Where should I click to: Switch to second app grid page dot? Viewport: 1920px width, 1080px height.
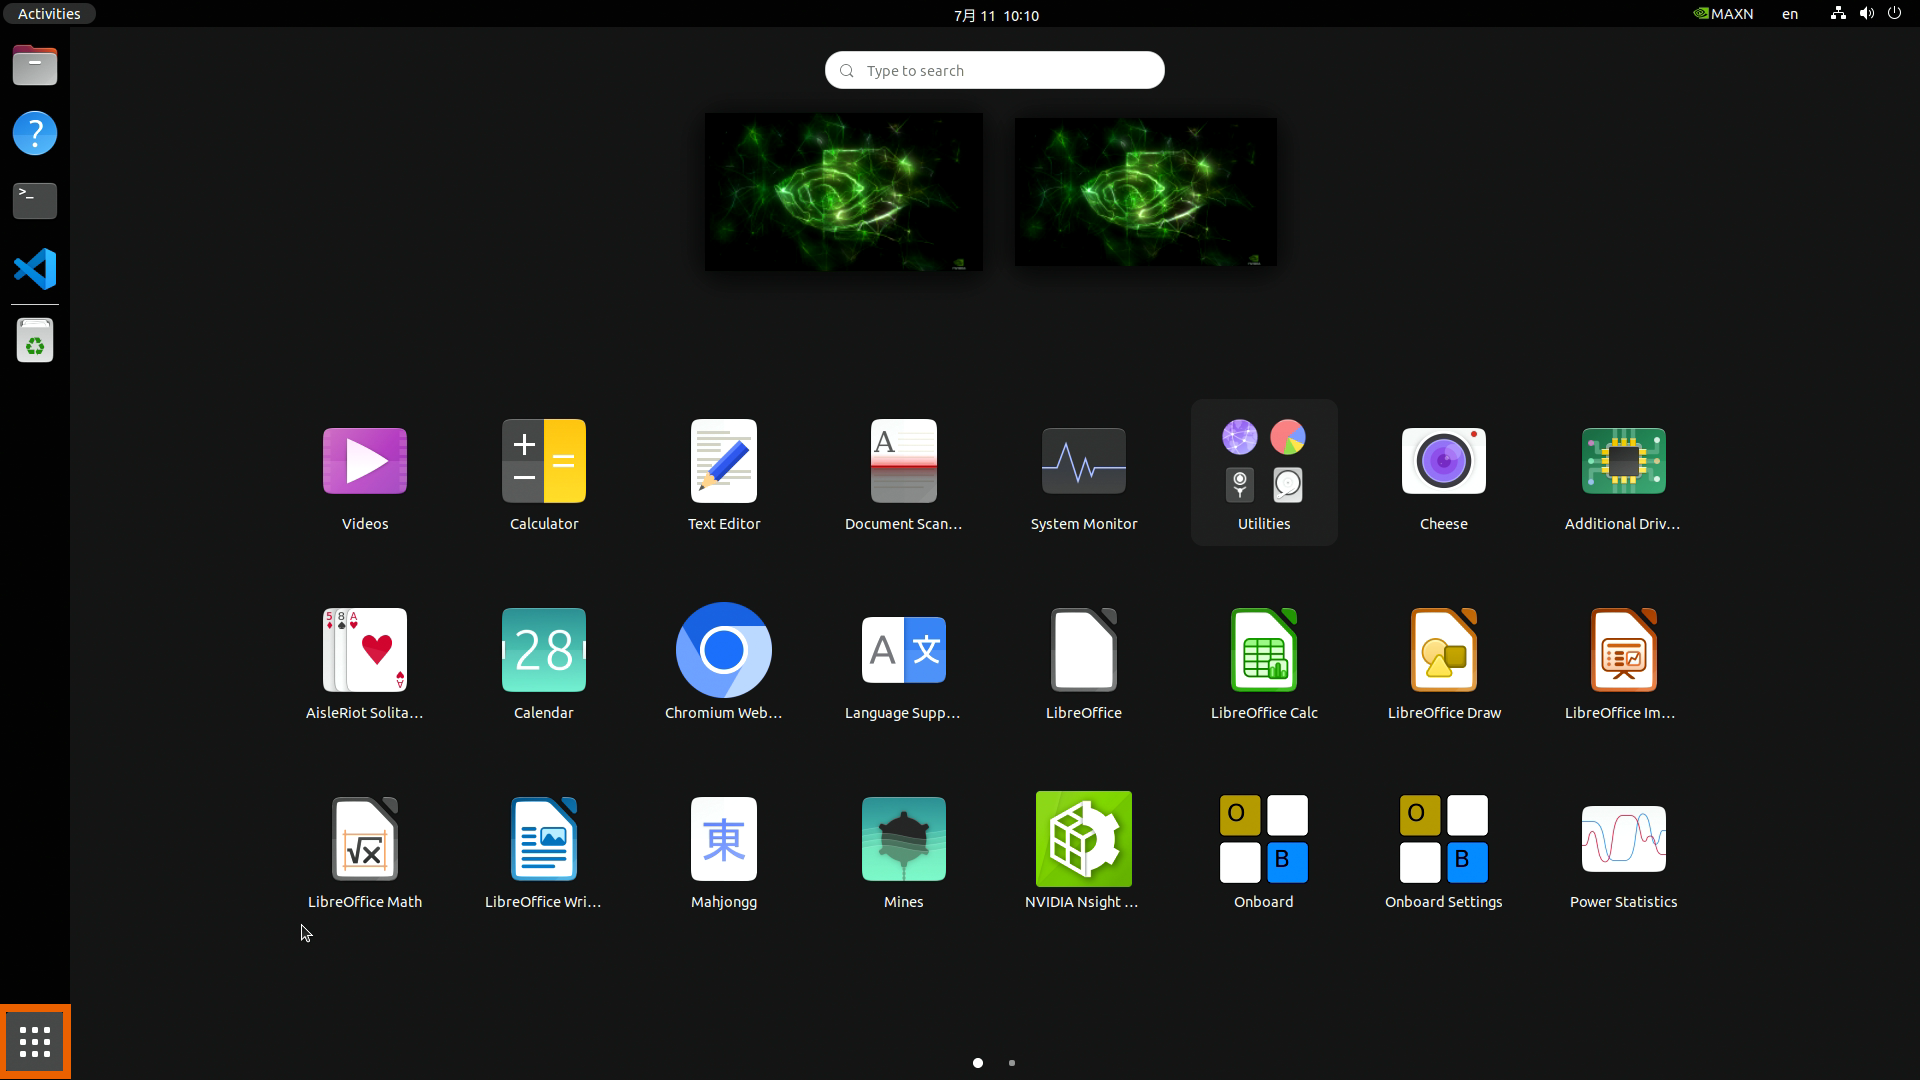click(1012, 1063)
